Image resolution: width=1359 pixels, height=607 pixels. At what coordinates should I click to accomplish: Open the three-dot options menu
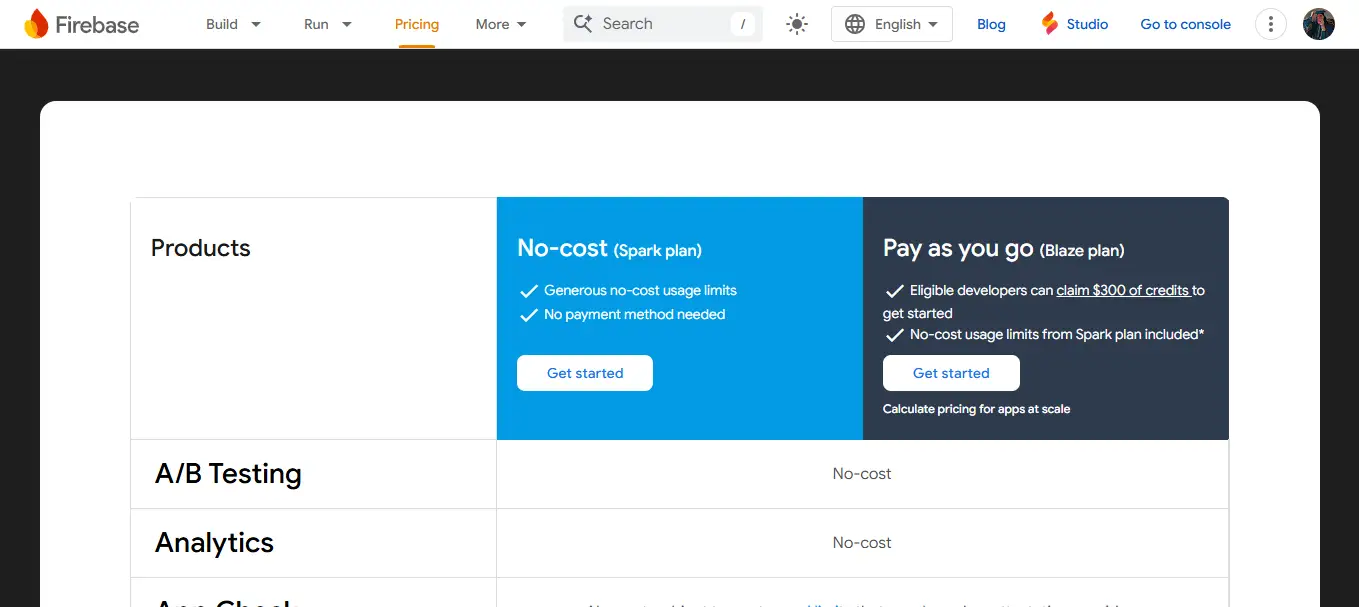(x=1270, y=24)
